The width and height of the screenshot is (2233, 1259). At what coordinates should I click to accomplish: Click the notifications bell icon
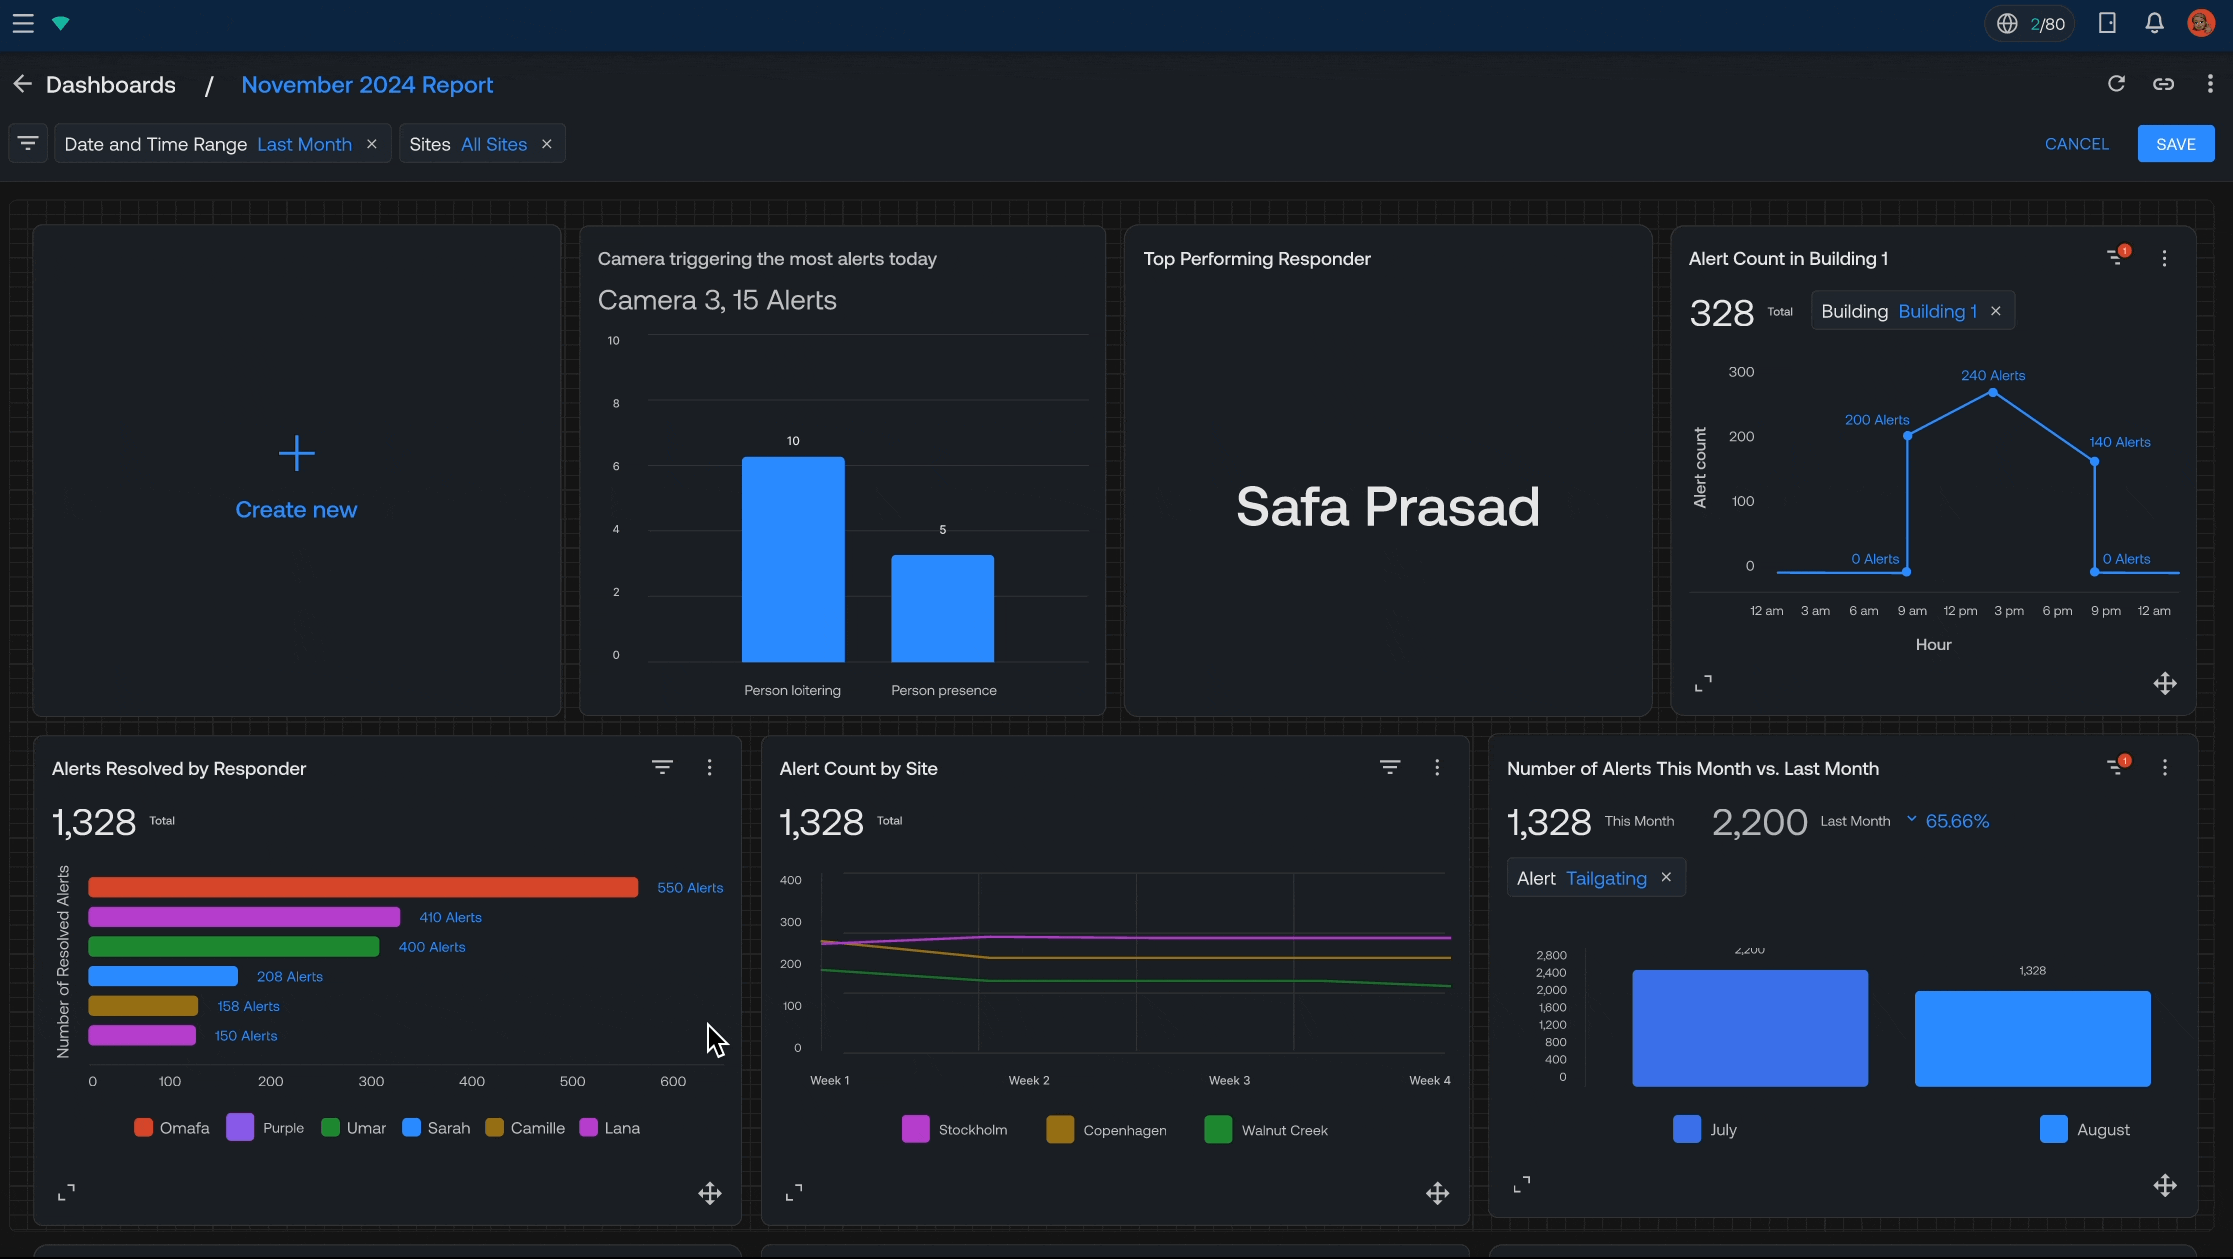2154,22
